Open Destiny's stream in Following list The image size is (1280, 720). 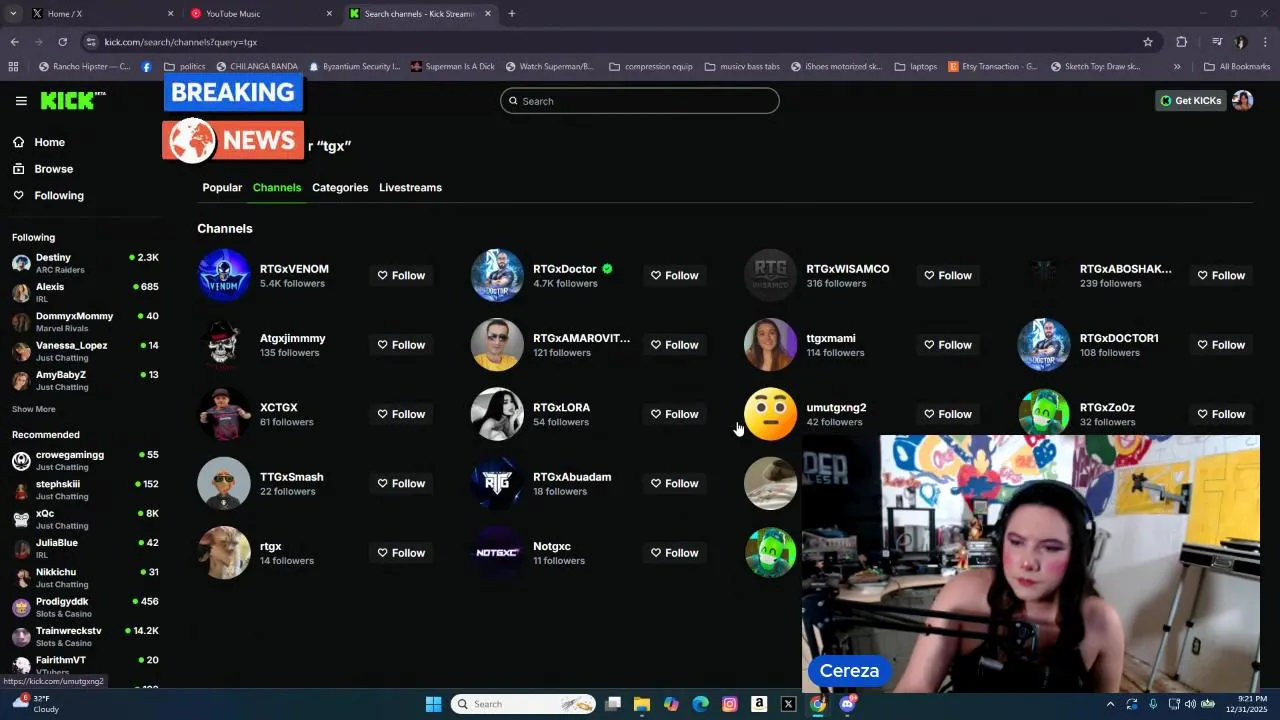pos(85,263)
